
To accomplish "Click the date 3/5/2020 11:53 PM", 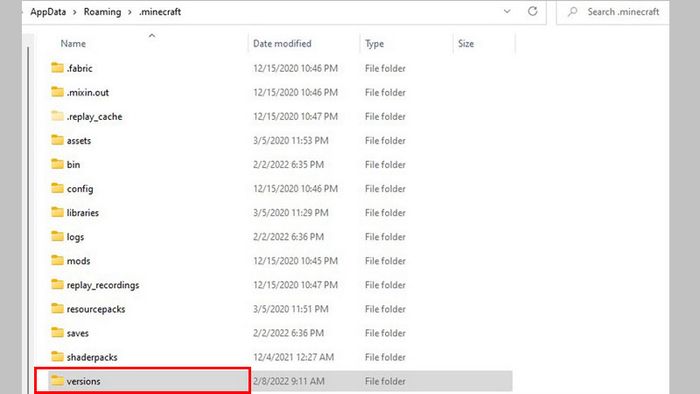I will coord(291,141).
